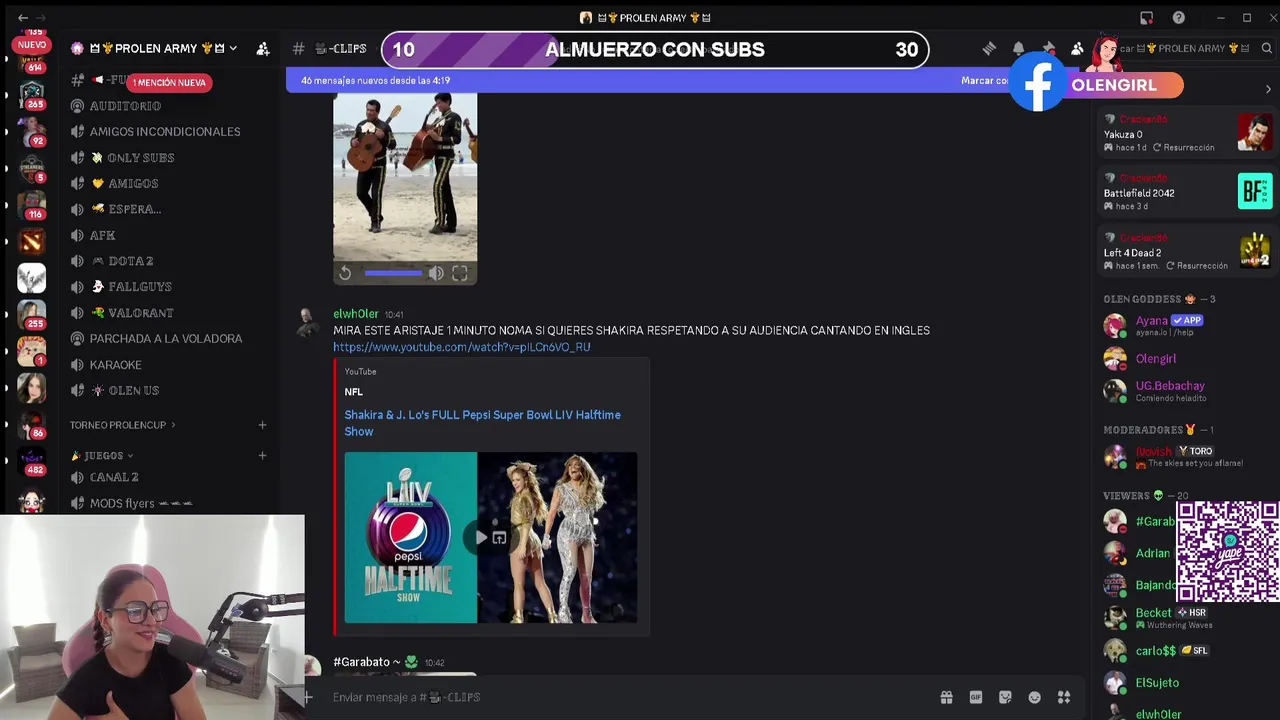Type in the Enviar mensaje input field
Image resolution: width=1280 pixels, height=720 pixels.
click(x=630, y=697)
